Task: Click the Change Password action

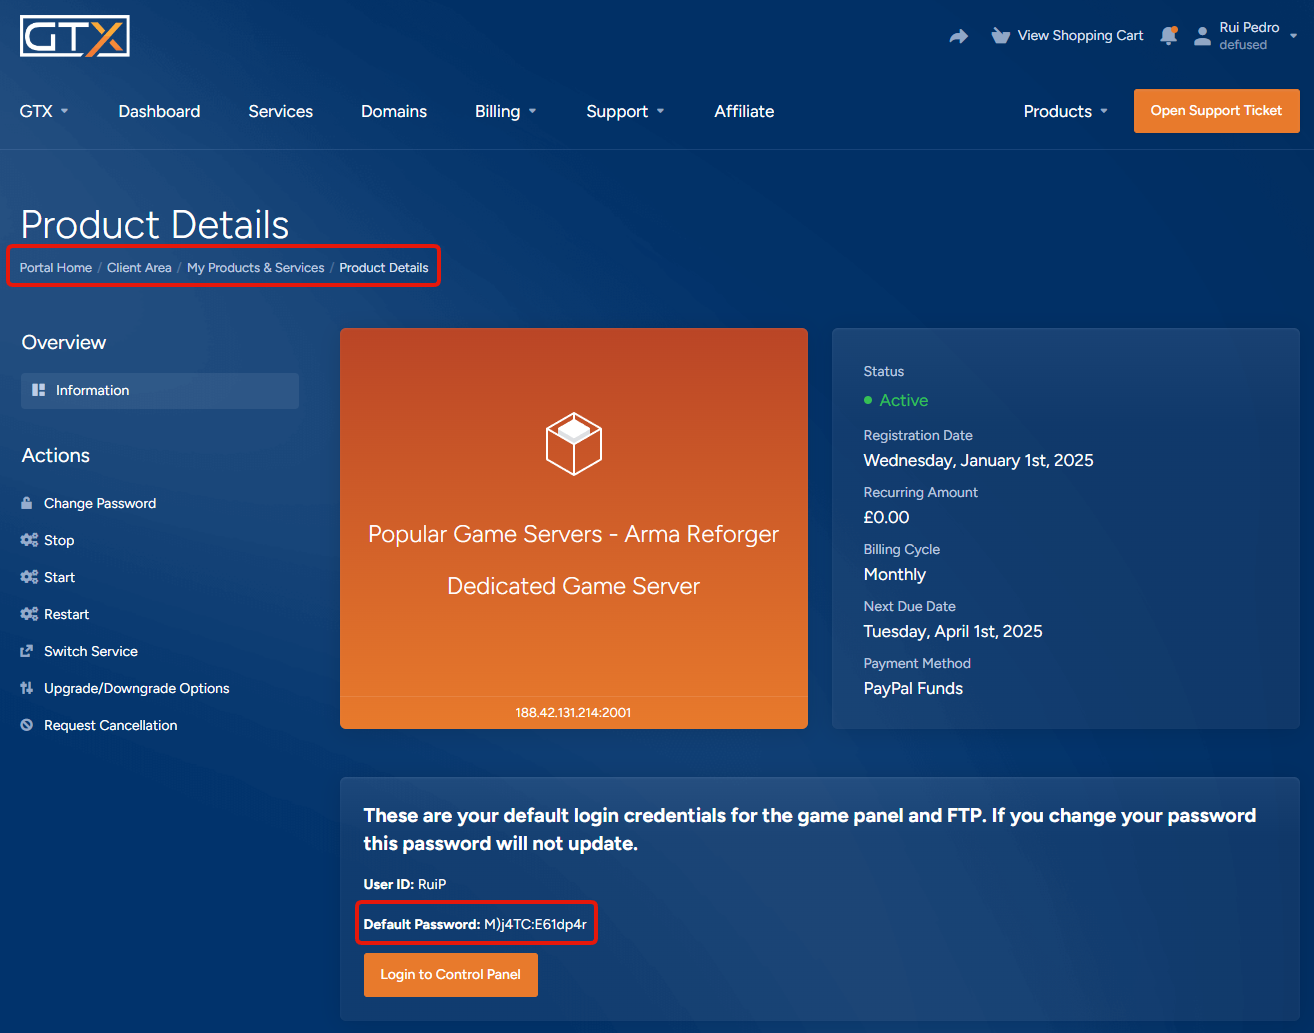Action: tap(100, 503)
